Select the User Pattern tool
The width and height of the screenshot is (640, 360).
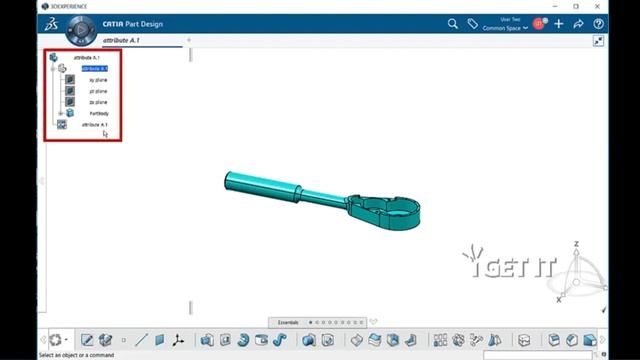coord(476,340)
